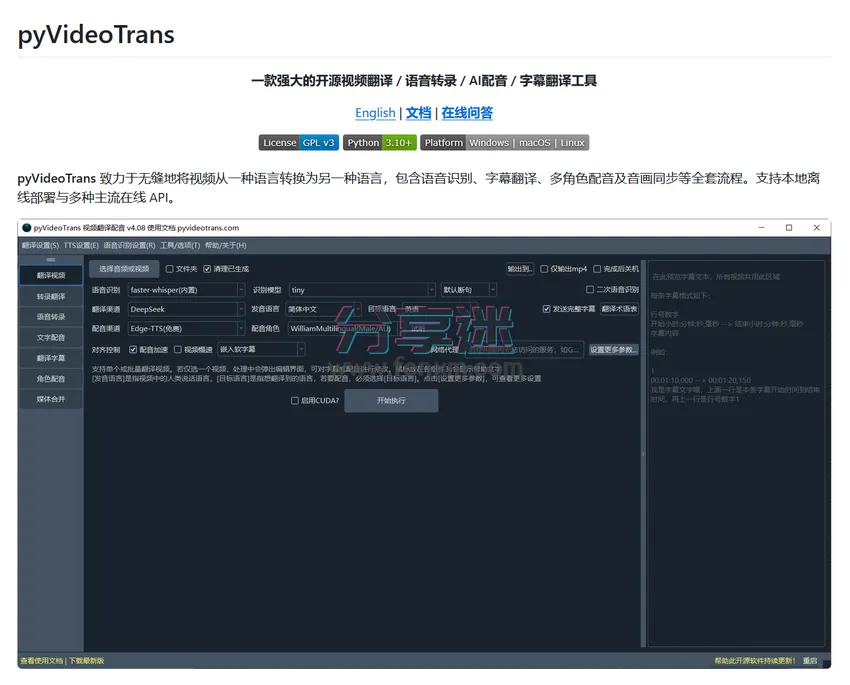Expand the tiny model dropdown
This screenshot has width=850, height=685.
tap(362, 290)
